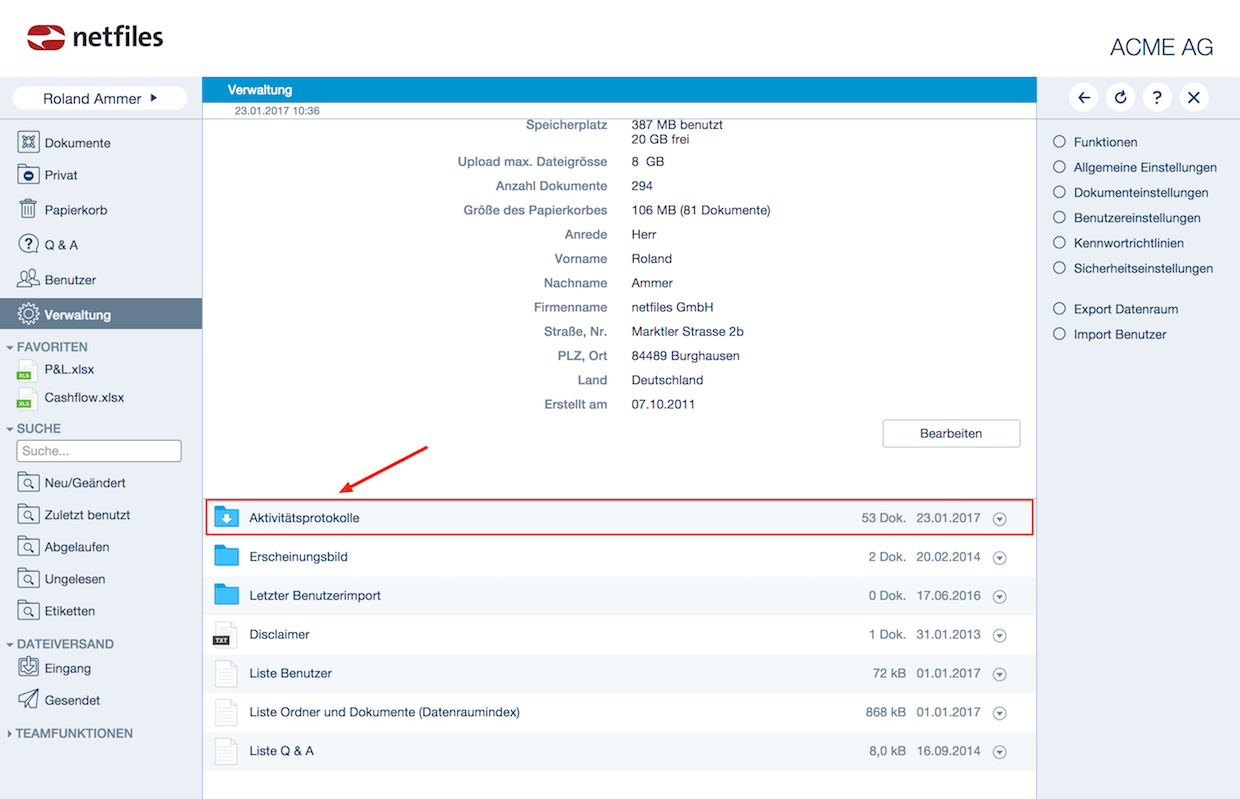Screen dimensions: 1240x799
Task: Open the dropdown arrow for Aktivitätsprotokolle row
Action: point(999,519)
